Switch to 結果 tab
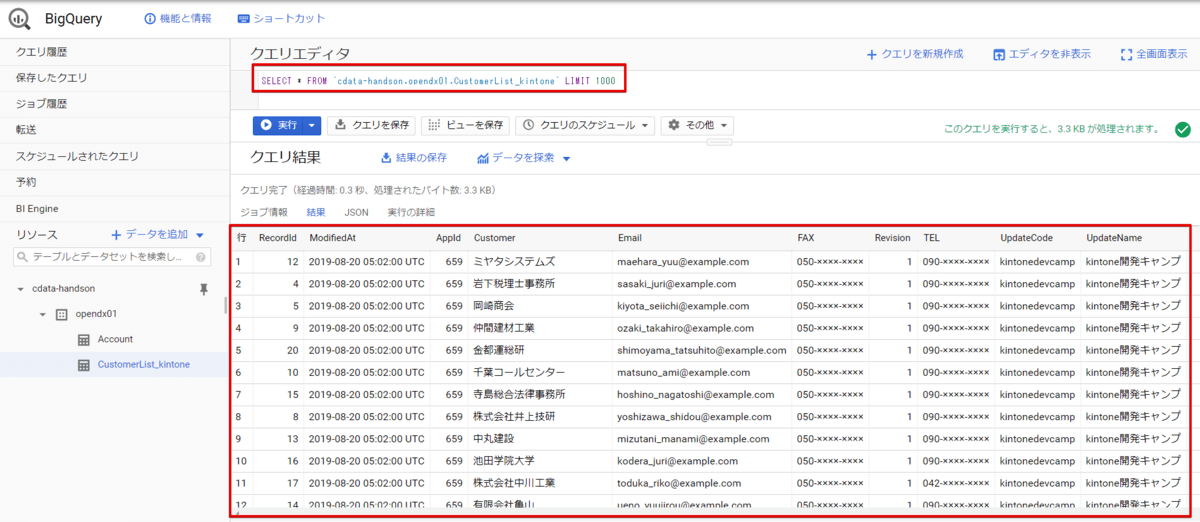1200x522 pixels. [x=316, y=212]
